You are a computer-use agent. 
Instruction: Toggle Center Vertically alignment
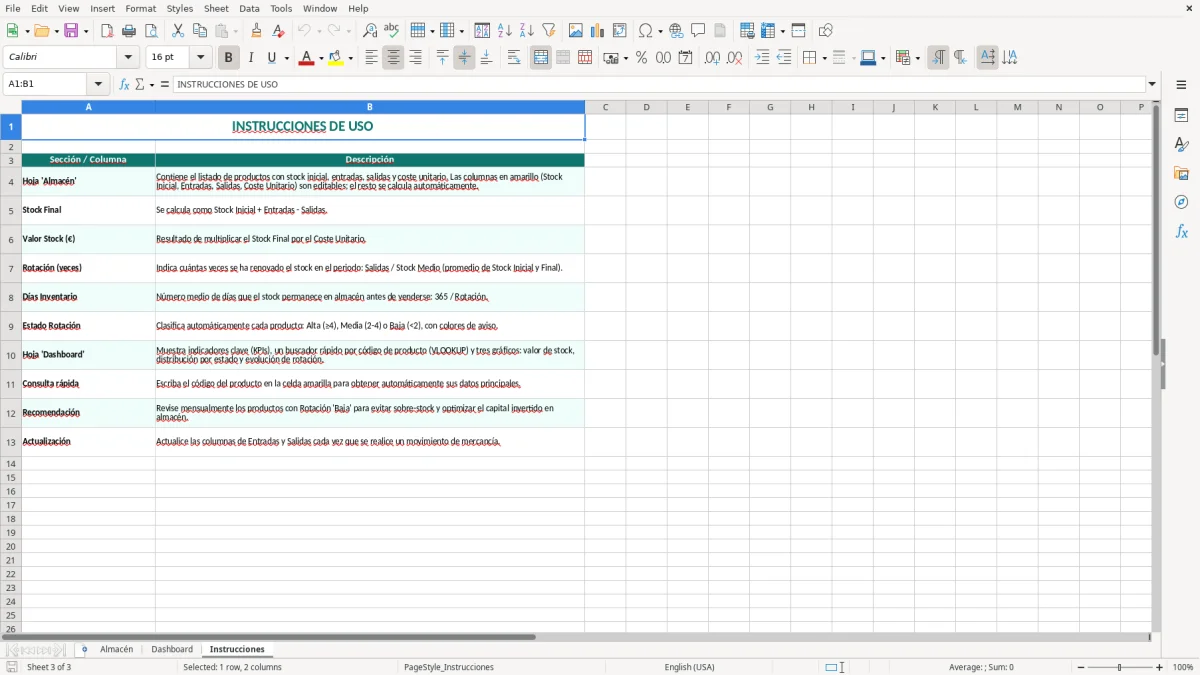click(x=464, y=58)
